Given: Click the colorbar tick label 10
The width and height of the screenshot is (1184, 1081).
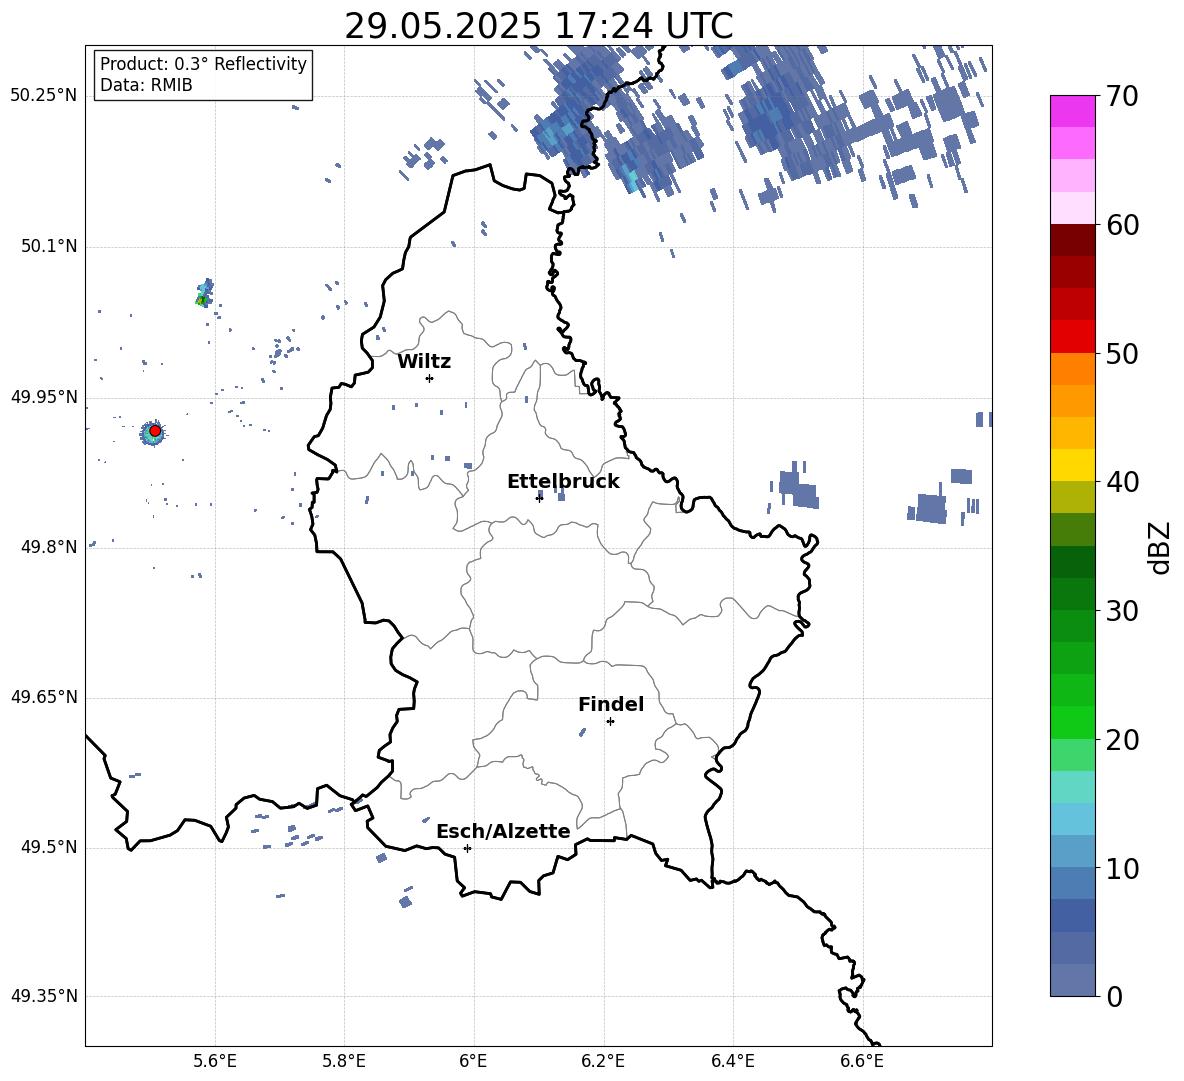Looking at the screenshot, I should click(x=1122, y=868).
